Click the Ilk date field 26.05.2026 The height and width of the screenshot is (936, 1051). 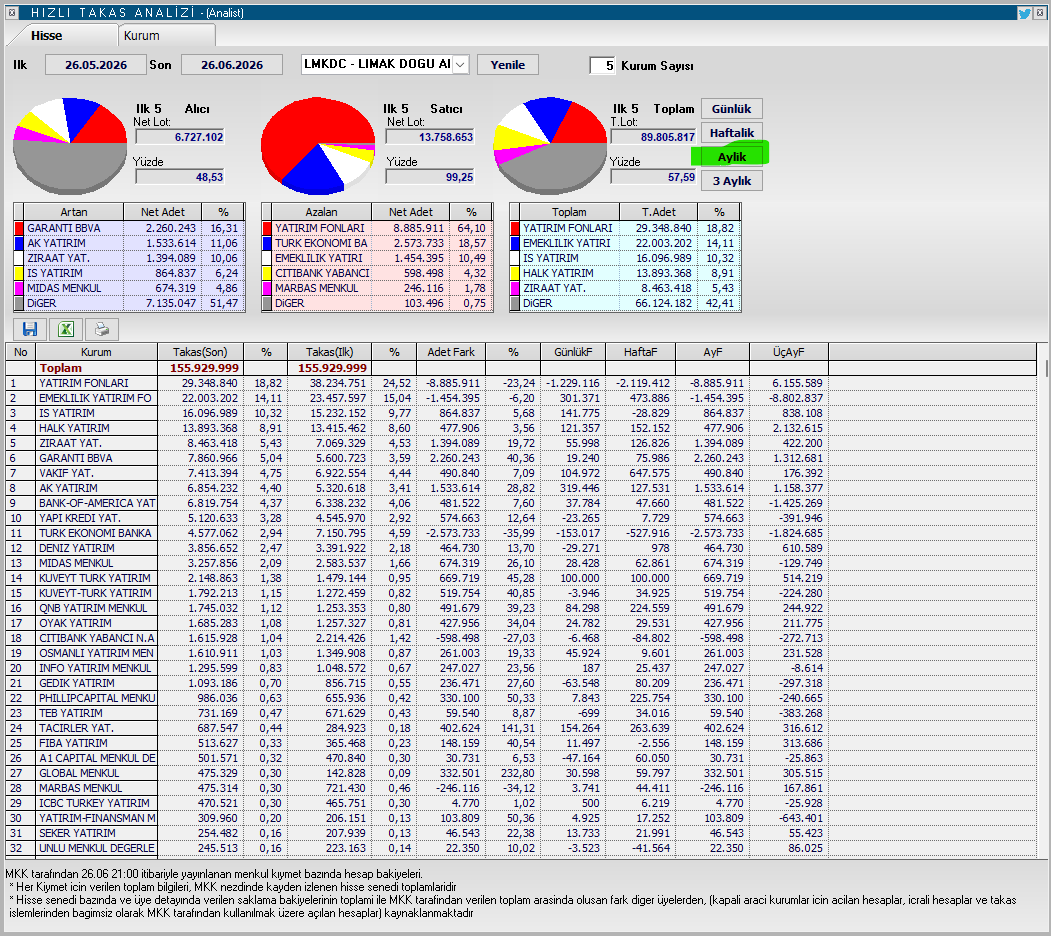coord(96,65)
